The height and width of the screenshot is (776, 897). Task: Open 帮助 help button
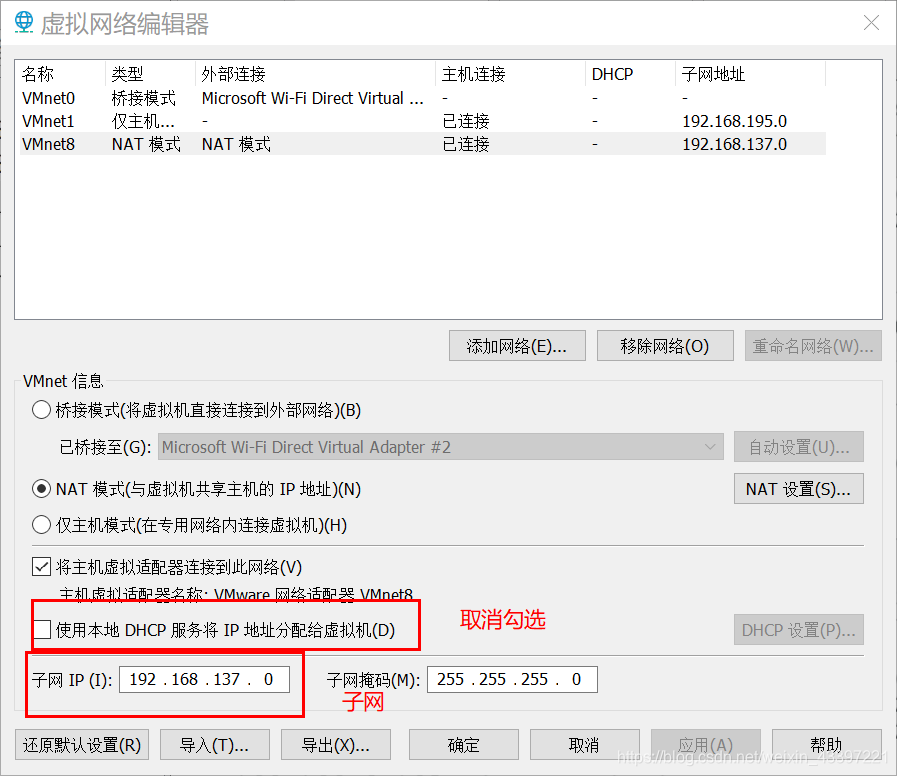(827, 745)
